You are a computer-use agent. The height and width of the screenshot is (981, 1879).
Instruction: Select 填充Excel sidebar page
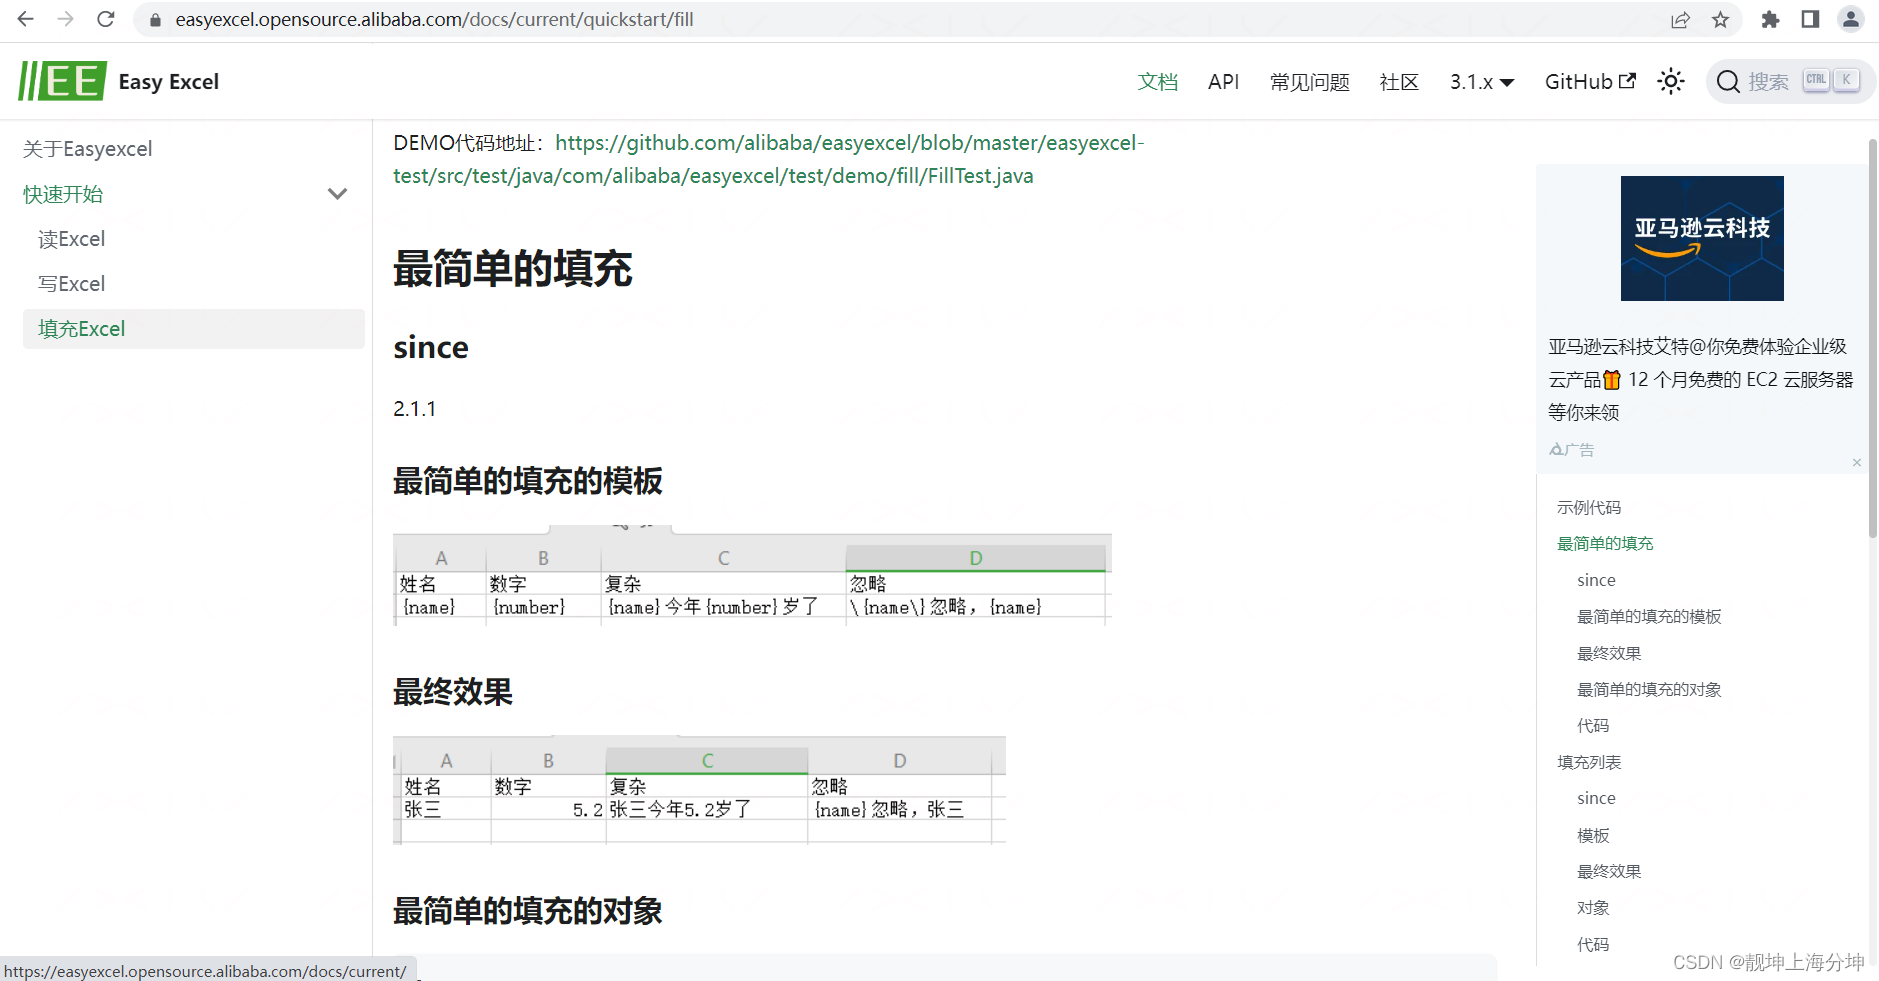[x=193, y=329]
